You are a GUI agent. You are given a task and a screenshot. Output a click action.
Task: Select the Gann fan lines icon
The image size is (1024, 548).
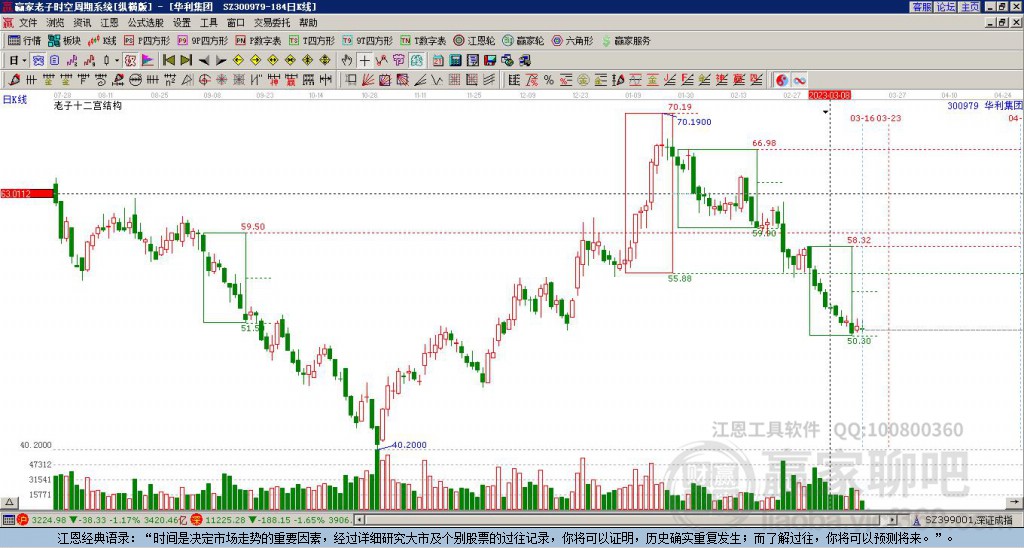368,80
